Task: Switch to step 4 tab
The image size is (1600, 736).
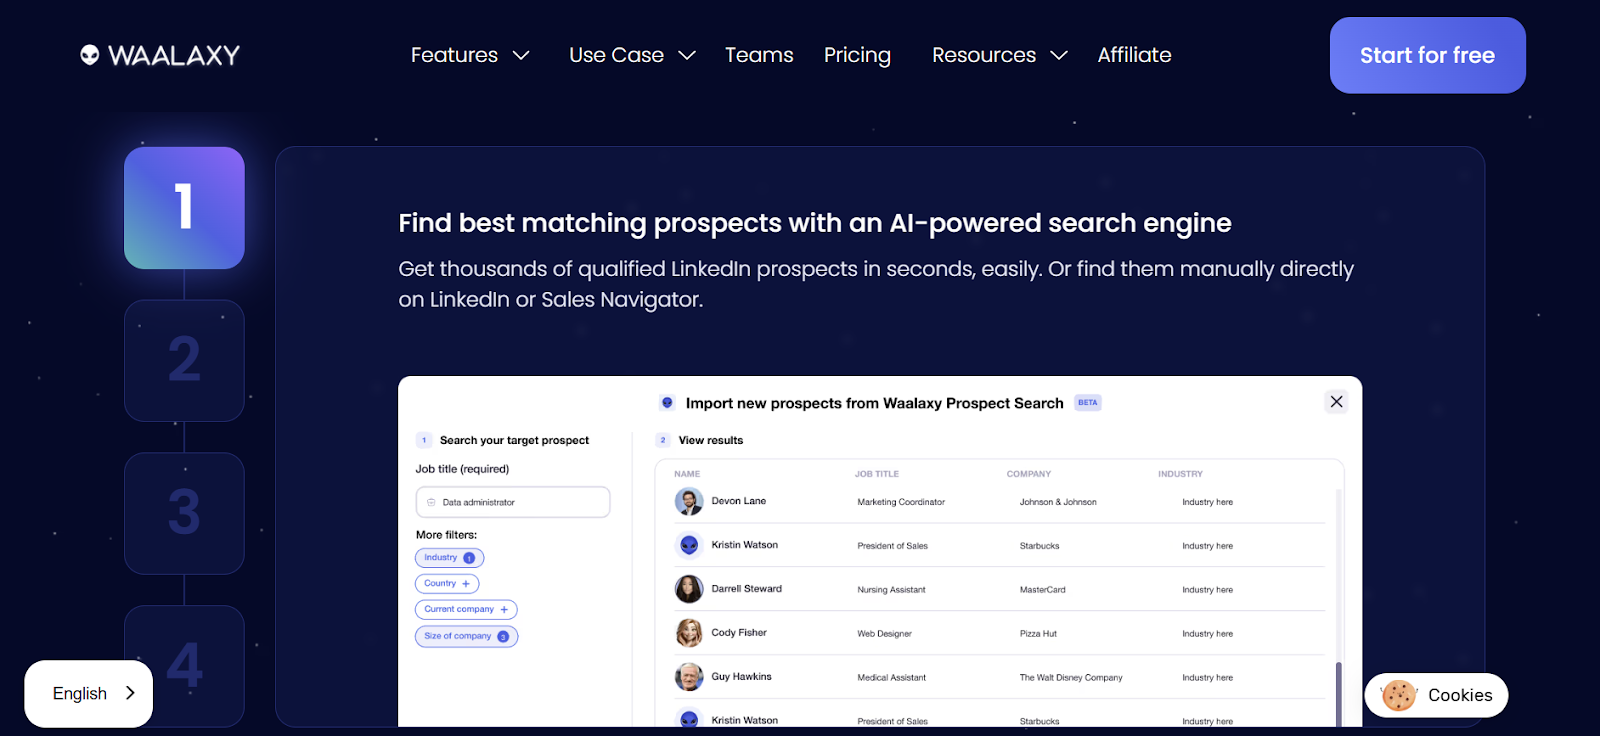Action: 184,665
